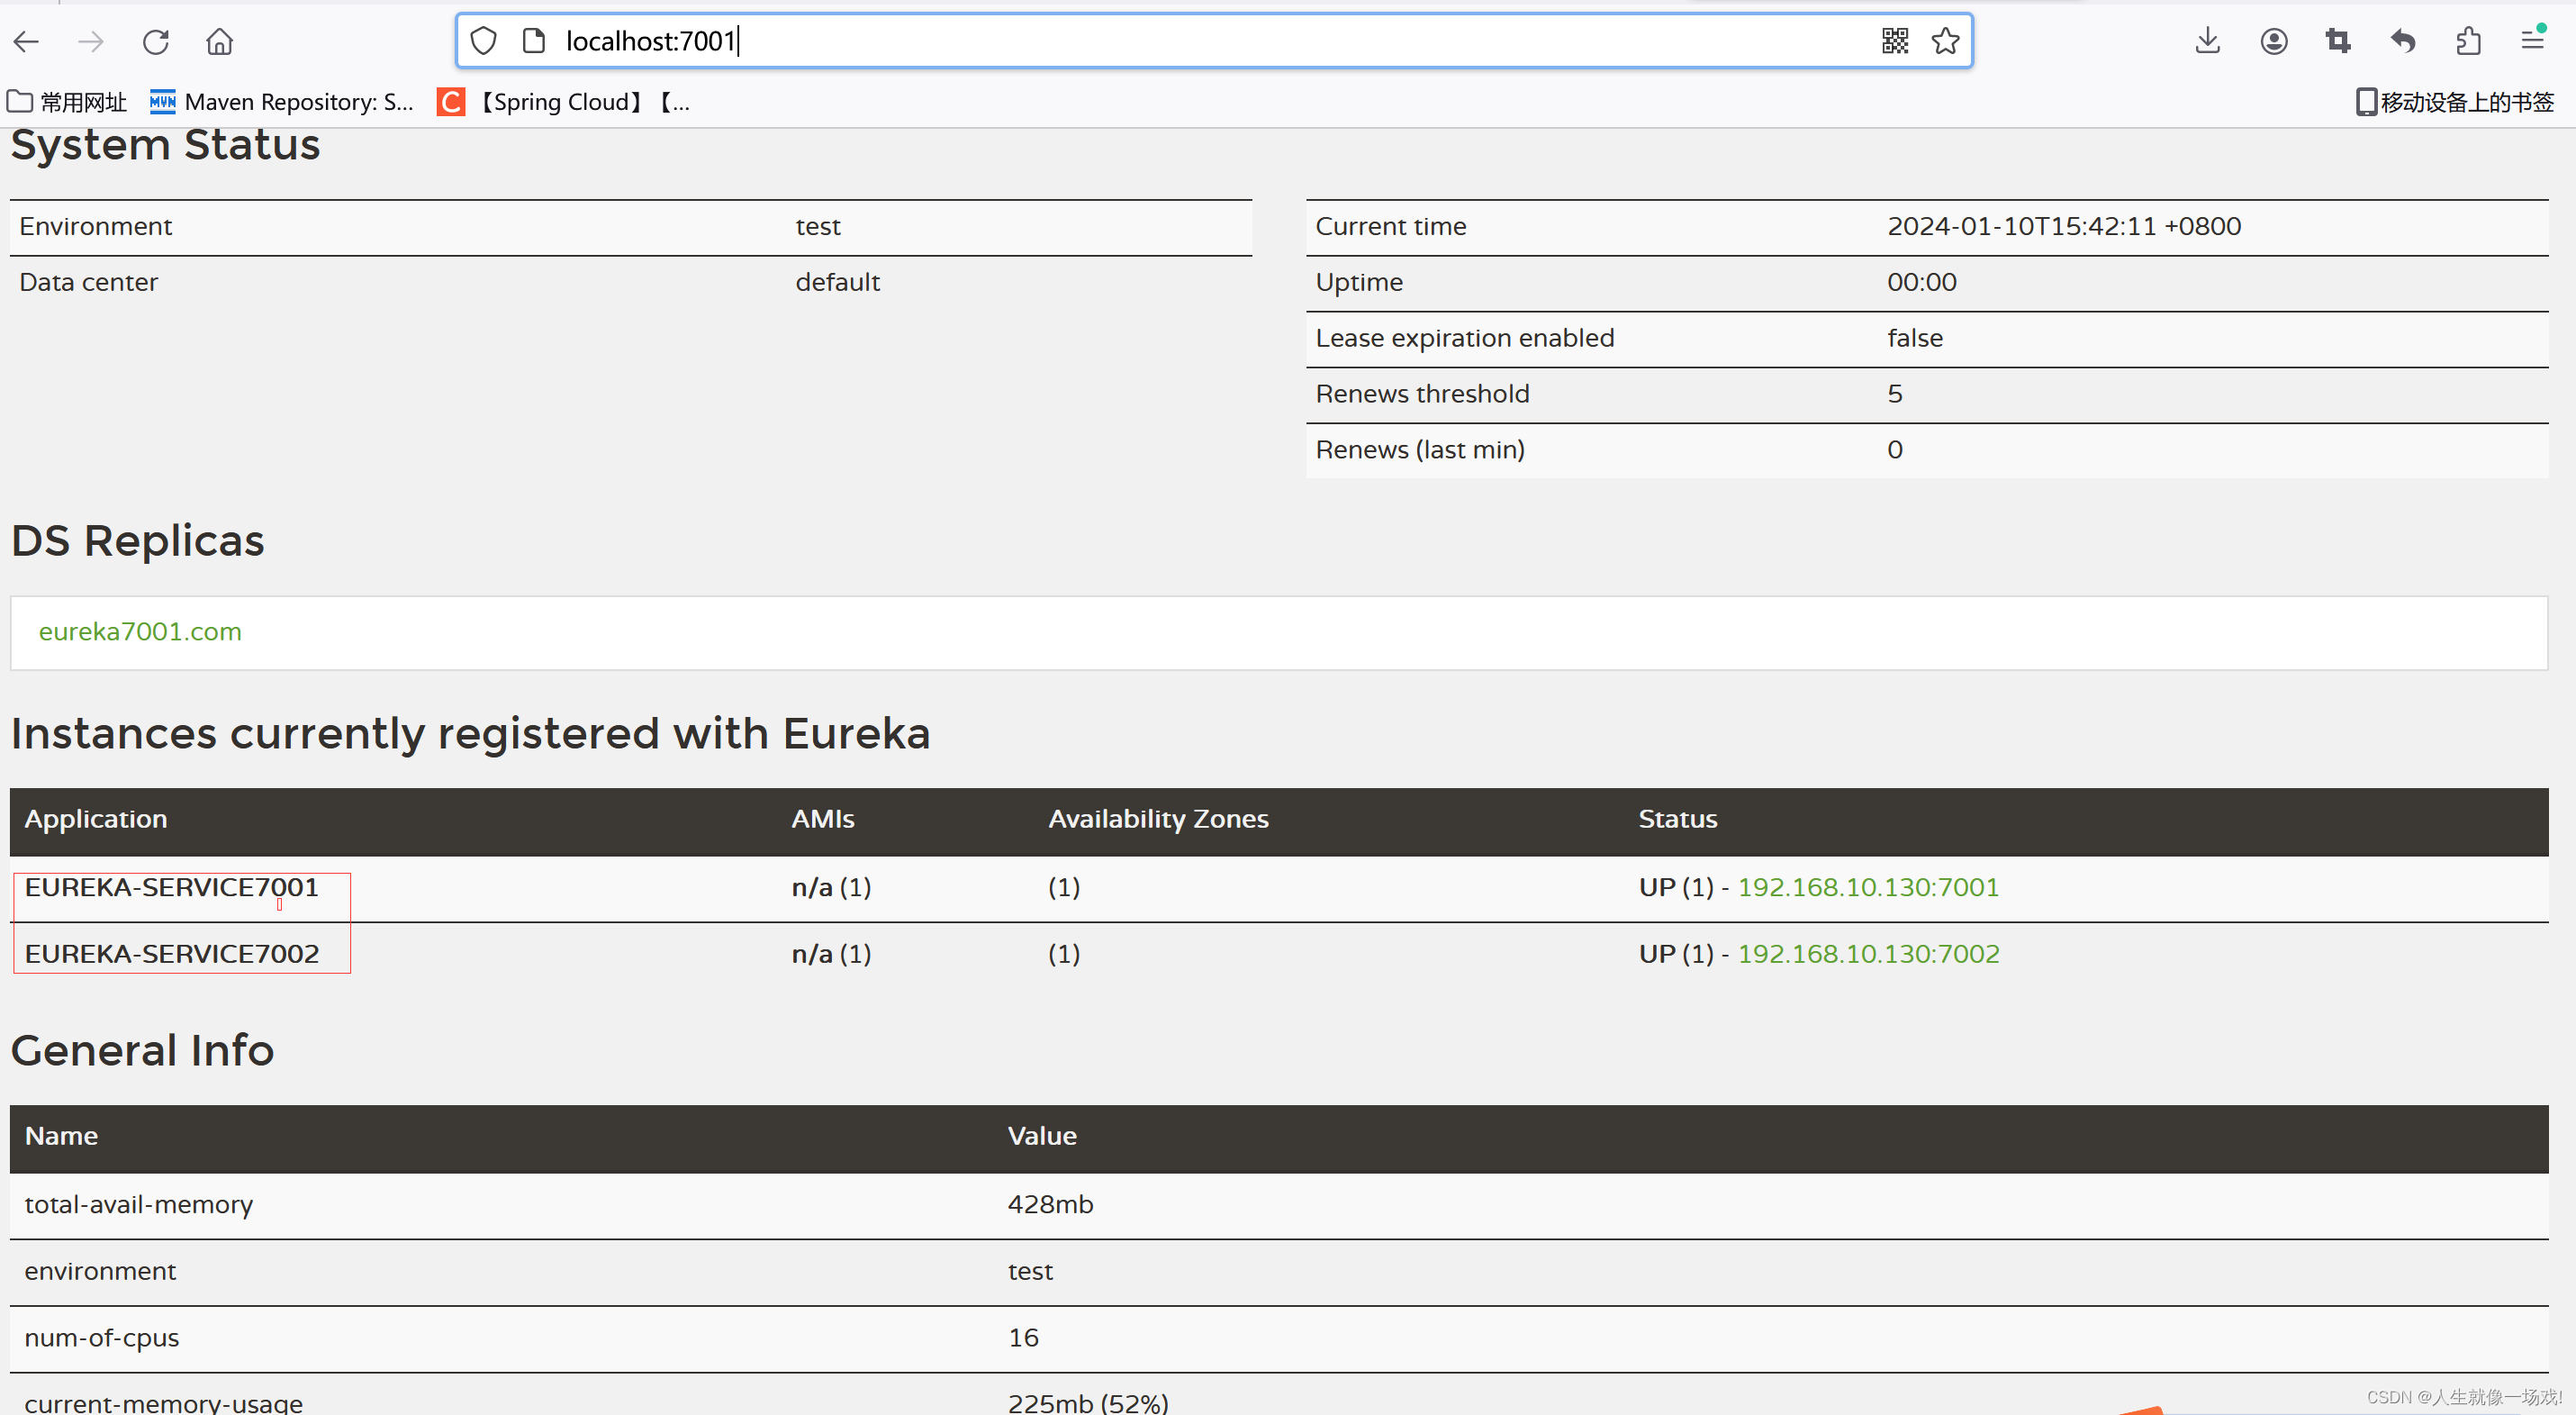
Task: Click the AMIs column header
Action: pyautogui.click(x=823, y=819)
